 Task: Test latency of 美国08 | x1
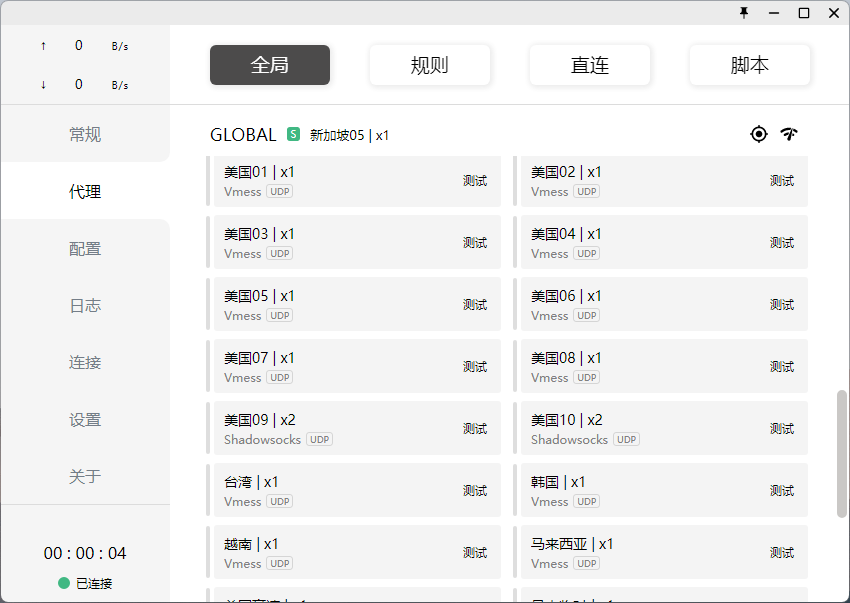pos(782,367)
